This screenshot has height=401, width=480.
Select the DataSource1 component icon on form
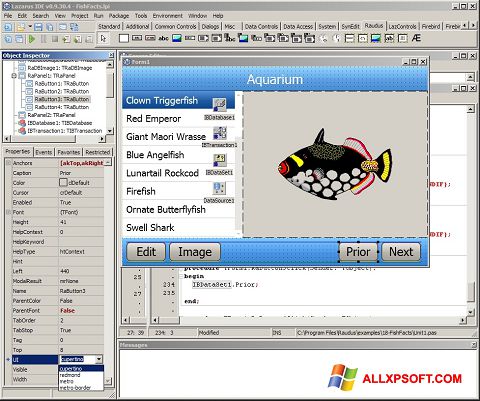[x=219, y=188]
